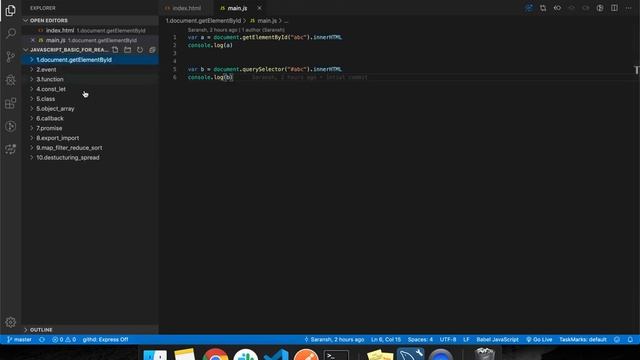Change file encoding UTF-8
Viewport: 640px width, 360px height.
tap(448, 340)
